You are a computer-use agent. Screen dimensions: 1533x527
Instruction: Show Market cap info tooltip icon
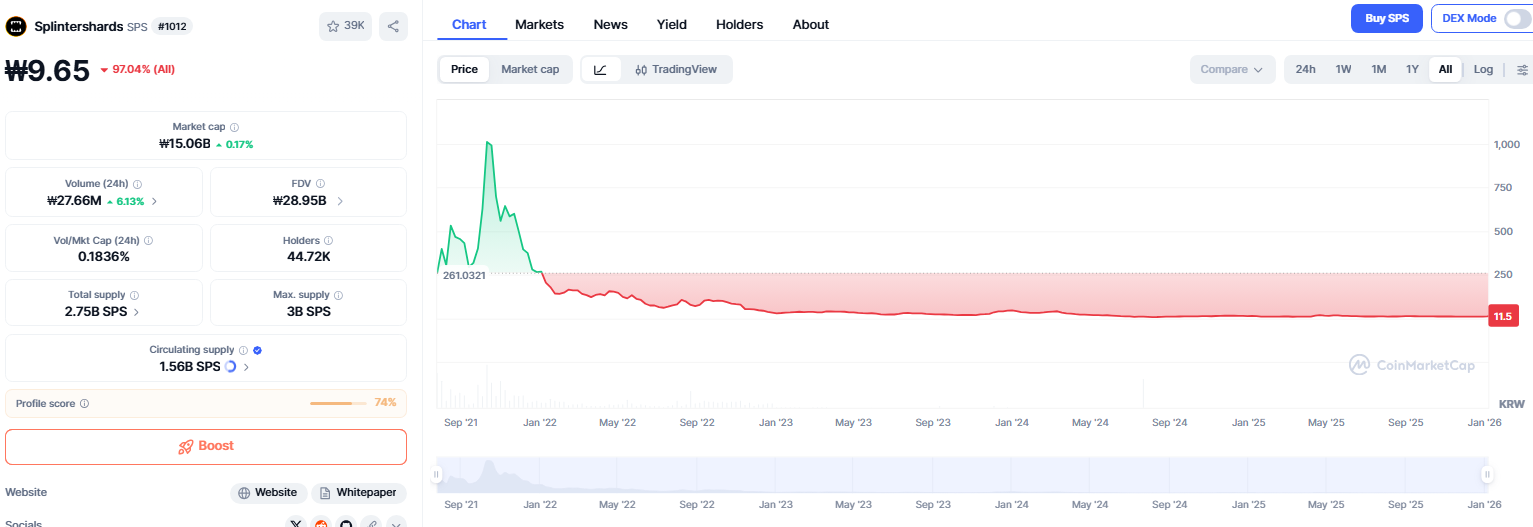tap(235, 128)
